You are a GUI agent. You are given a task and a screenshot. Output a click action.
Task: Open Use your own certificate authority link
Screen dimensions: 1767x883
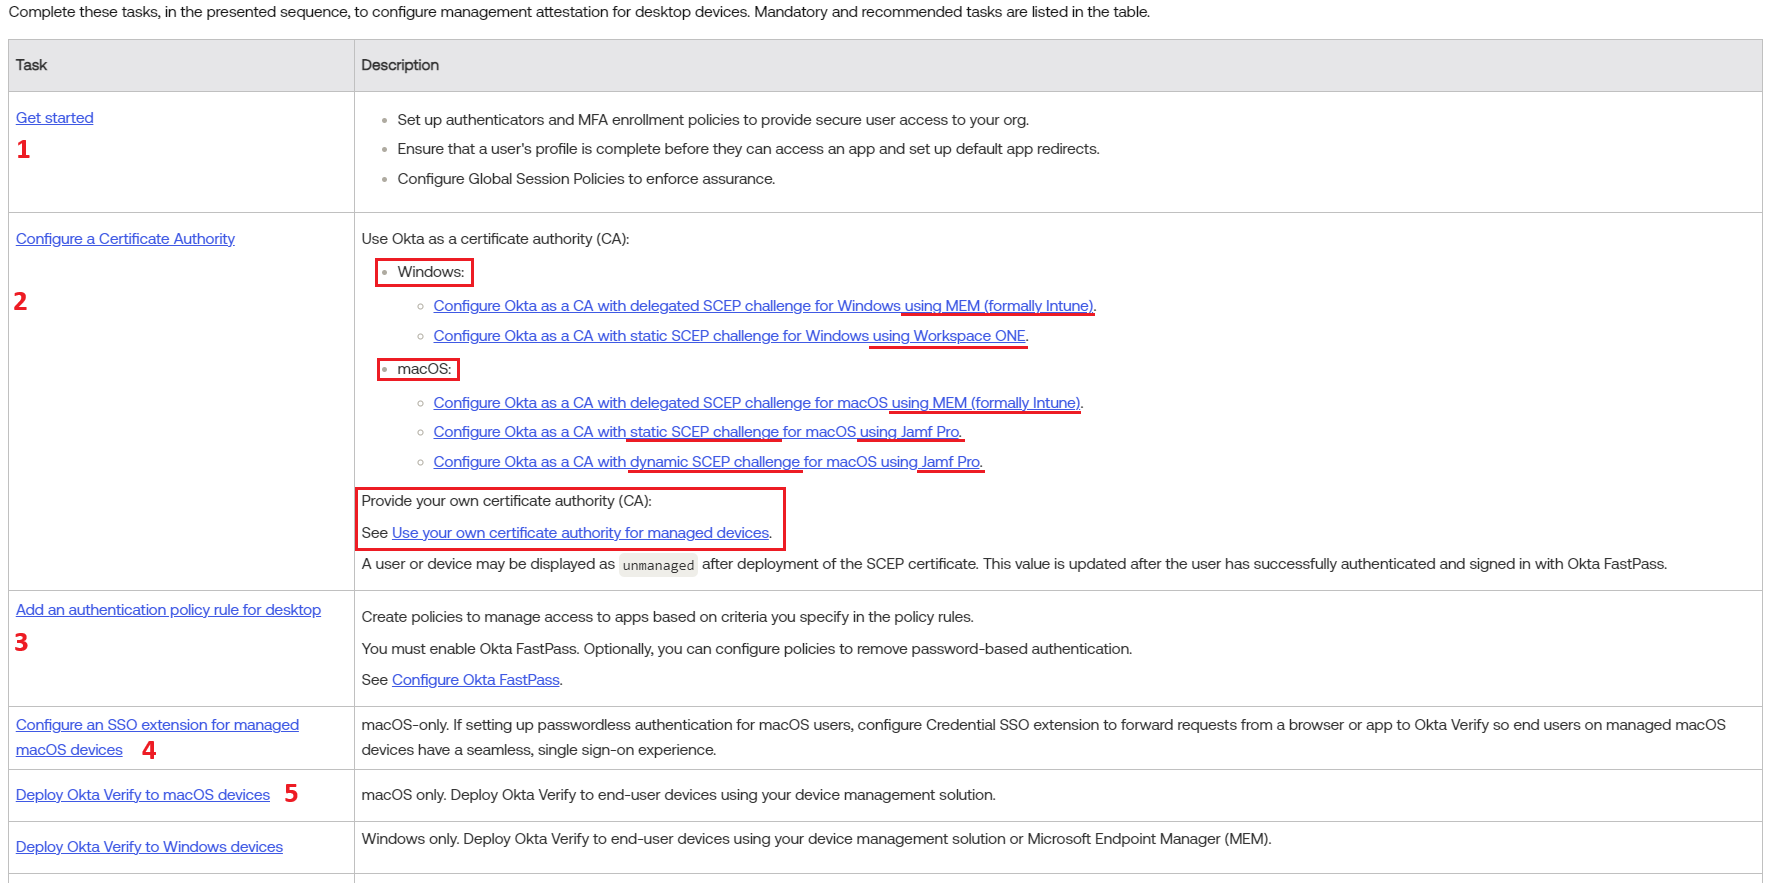[581, 533]
